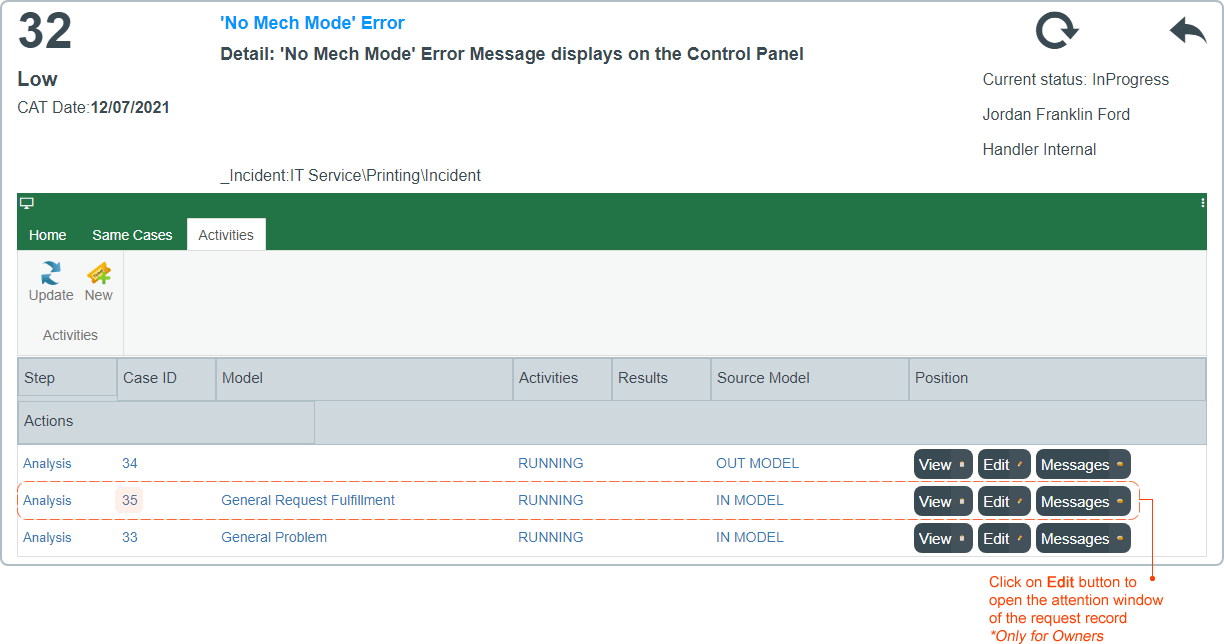Open the 'No Mech Mode' Error title link

point(312,23)
